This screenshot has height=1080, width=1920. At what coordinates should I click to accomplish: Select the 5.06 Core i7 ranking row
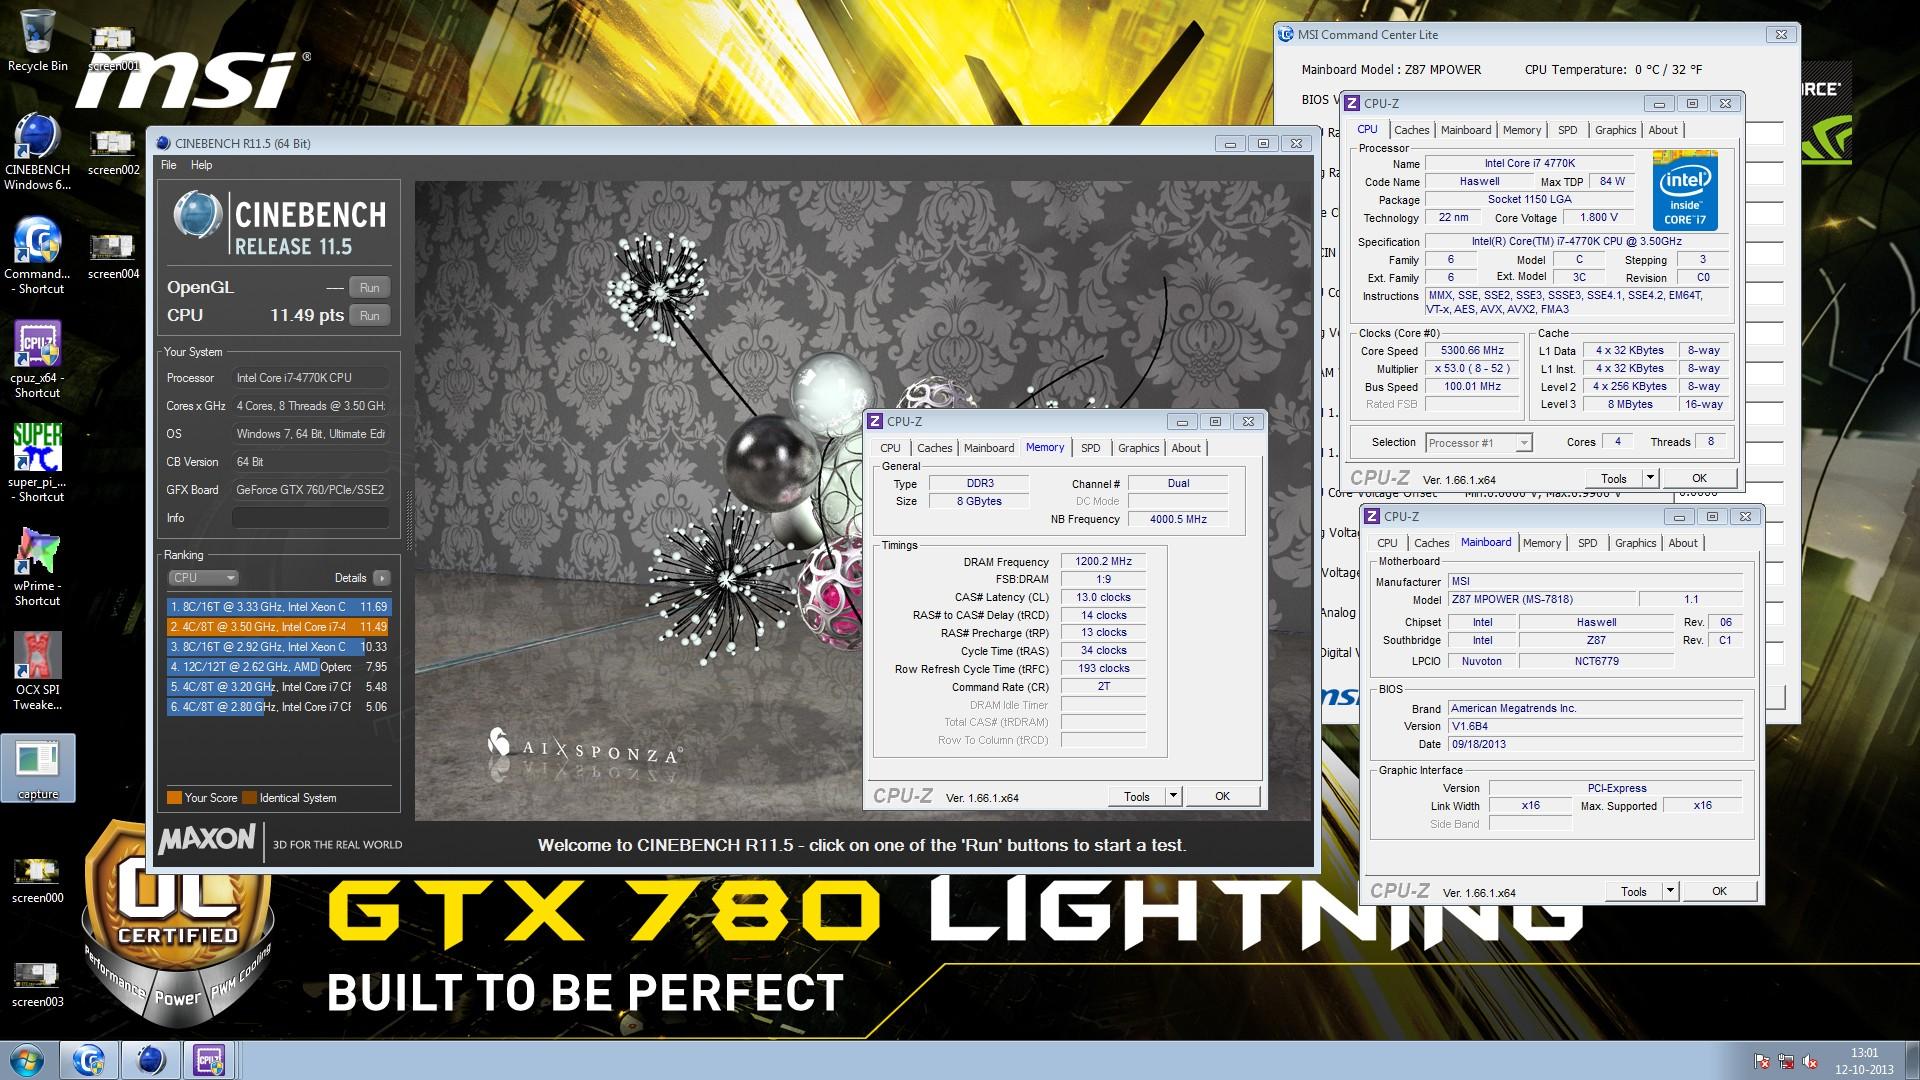click(278, 707)
